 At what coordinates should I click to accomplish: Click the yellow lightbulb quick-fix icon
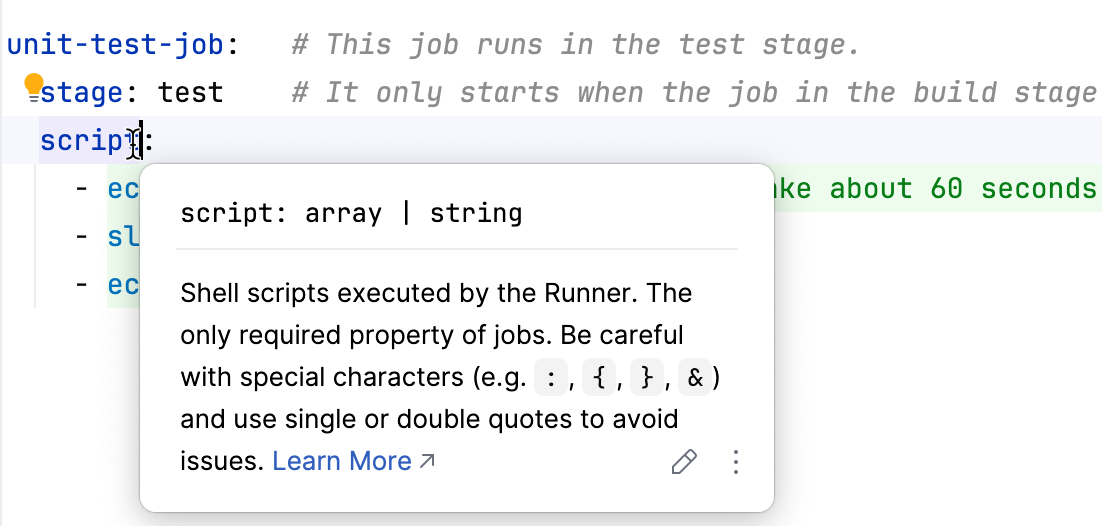coord(34,84)
